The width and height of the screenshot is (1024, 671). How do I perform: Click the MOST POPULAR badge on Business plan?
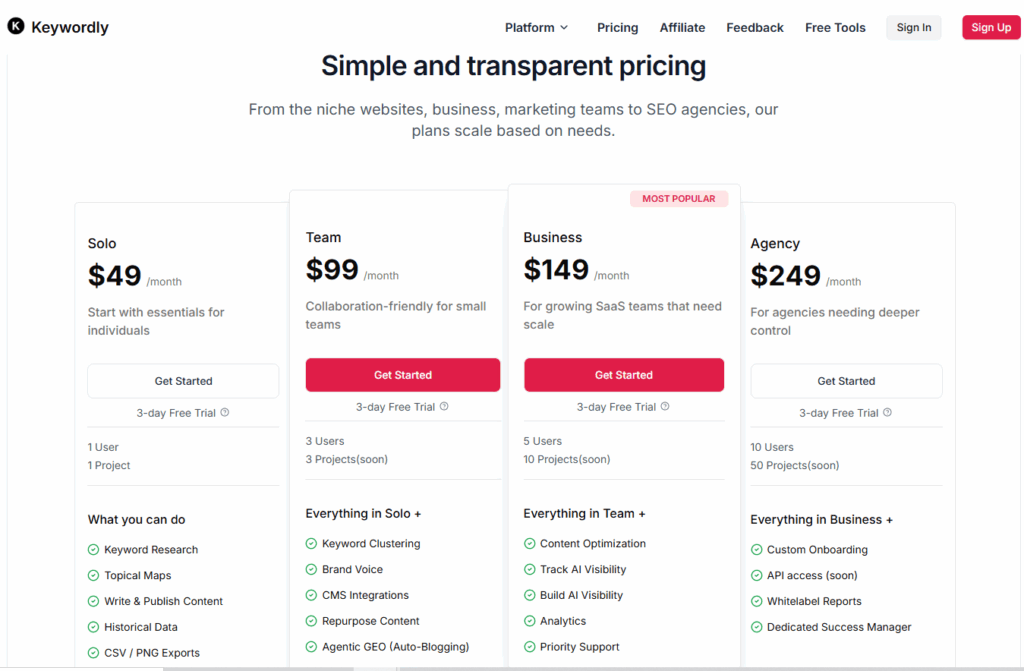[679, 198]
